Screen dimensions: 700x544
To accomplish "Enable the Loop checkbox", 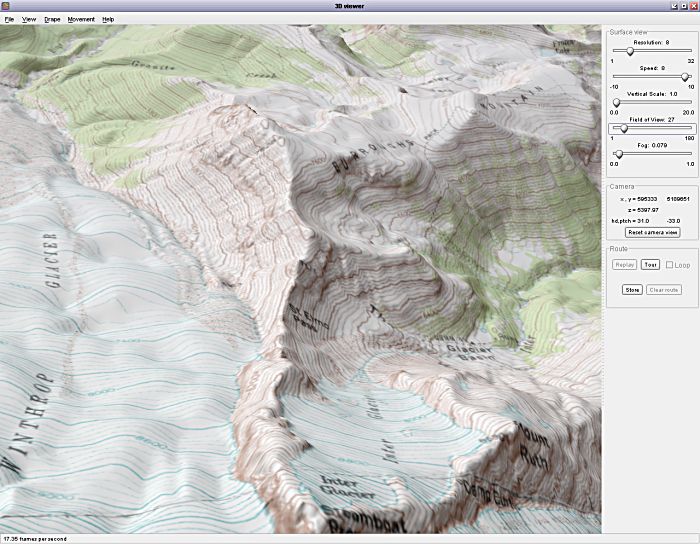I will coord(670,265).
